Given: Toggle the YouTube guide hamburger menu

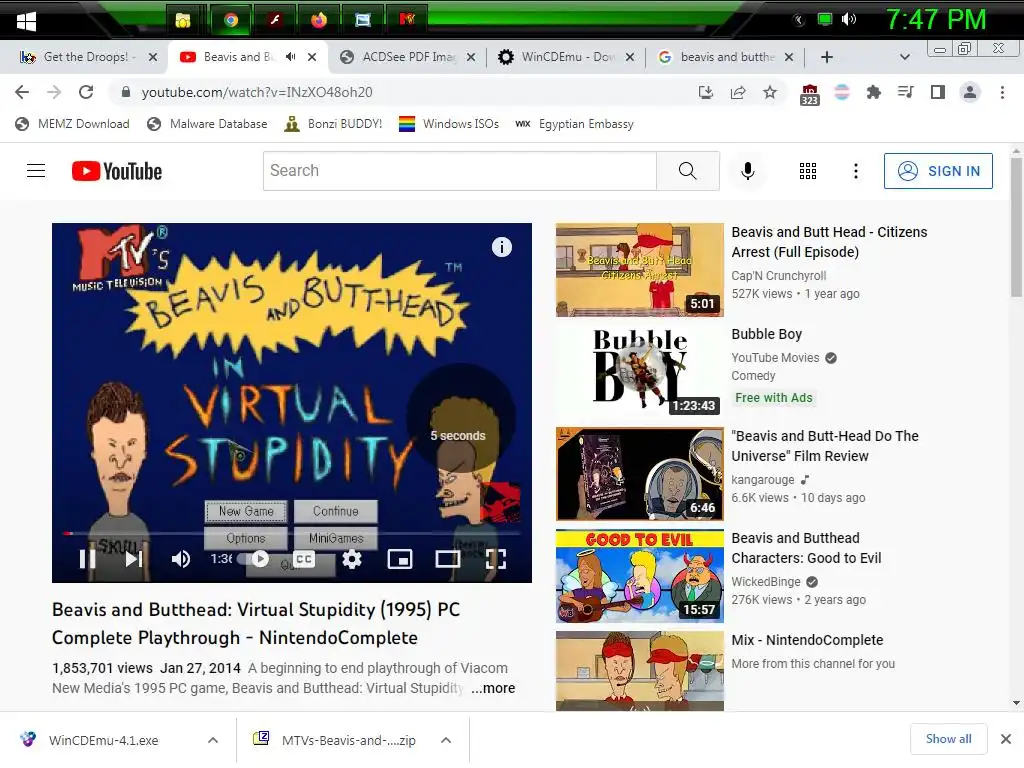Looking at the screenshot, I should 36,171.
